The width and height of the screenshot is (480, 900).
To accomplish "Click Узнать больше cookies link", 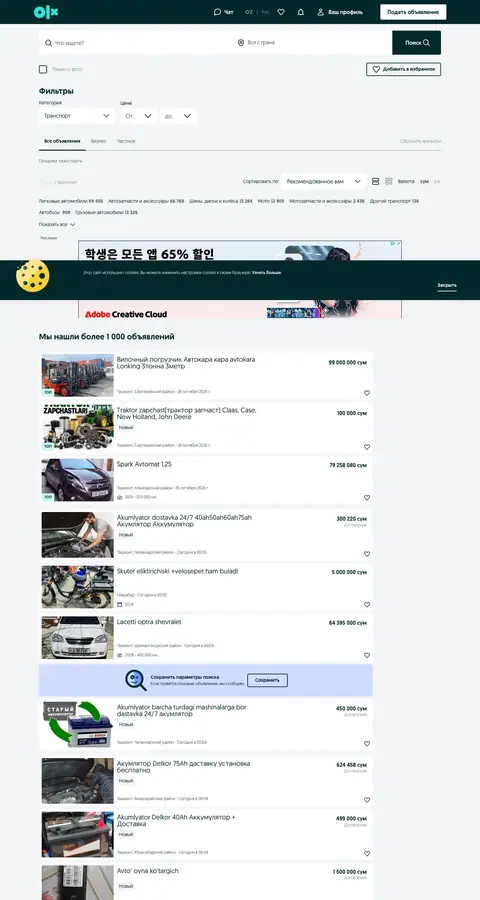I will 266,273.
